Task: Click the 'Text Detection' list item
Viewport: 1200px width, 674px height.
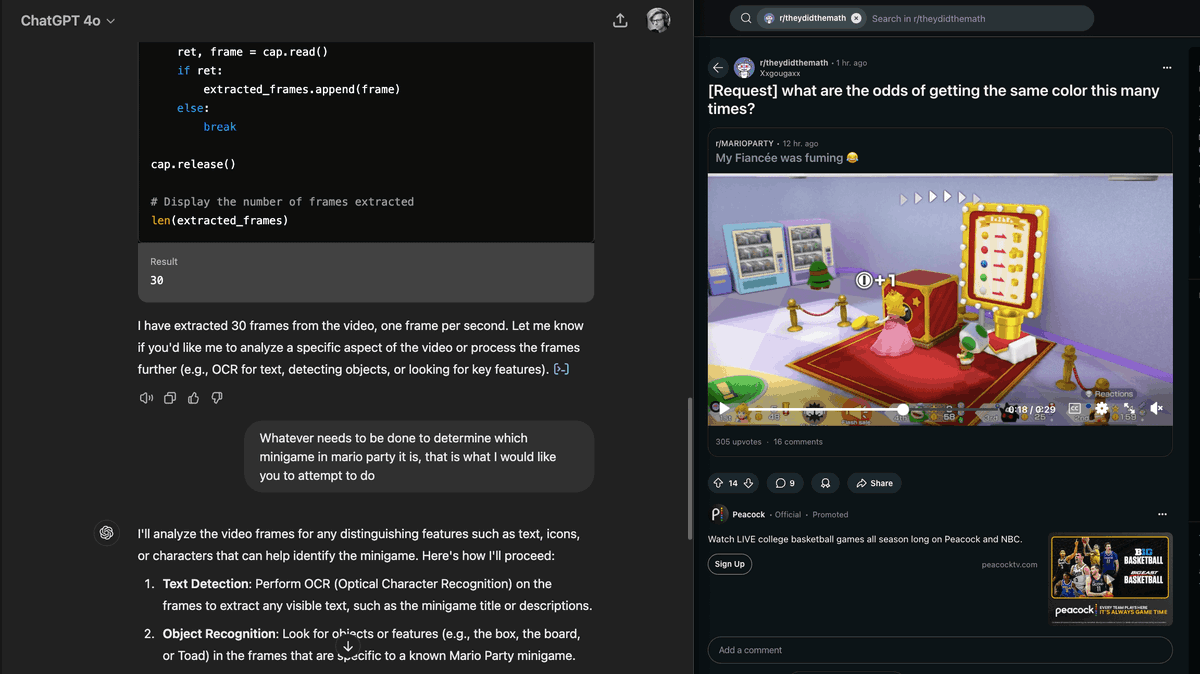Action: click(378, 594)
